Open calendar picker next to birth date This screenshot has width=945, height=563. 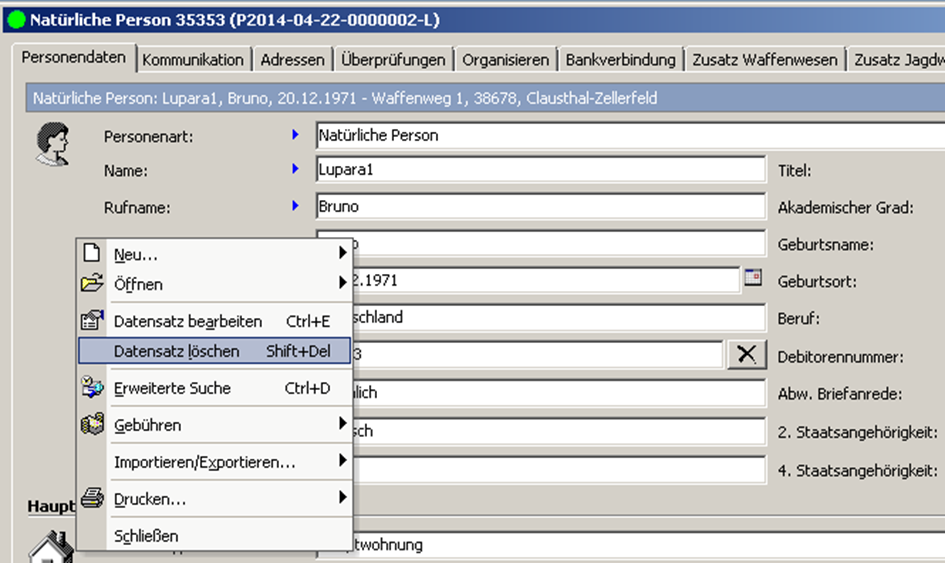(x=753, y=279)
